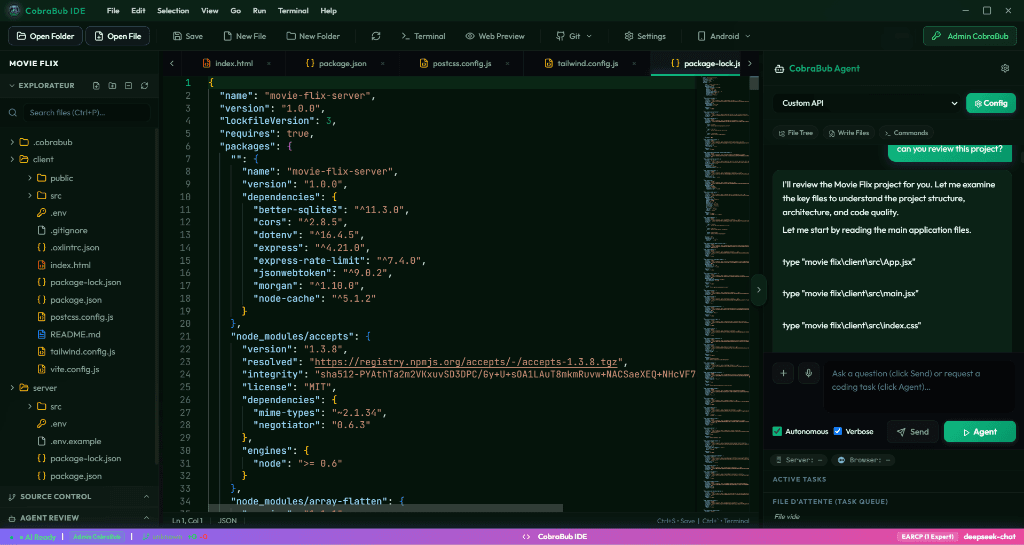1024x545 pixels.
Task: Click the editor horizontal scrollbar
Action: [385, 507]
